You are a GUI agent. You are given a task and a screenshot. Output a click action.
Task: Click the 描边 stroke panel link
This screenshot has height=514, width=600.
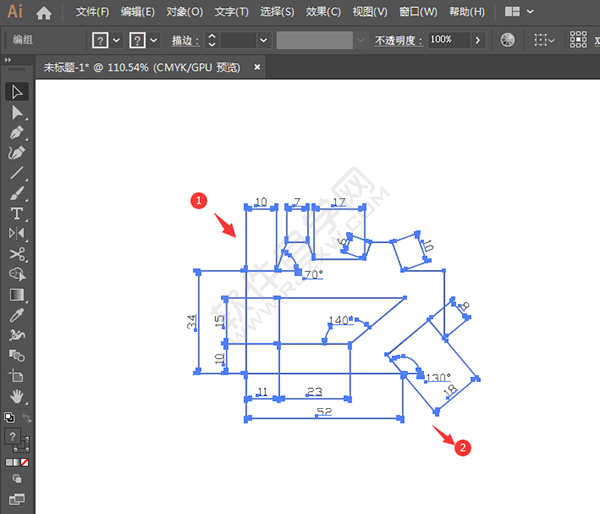(x=185, y=40)
